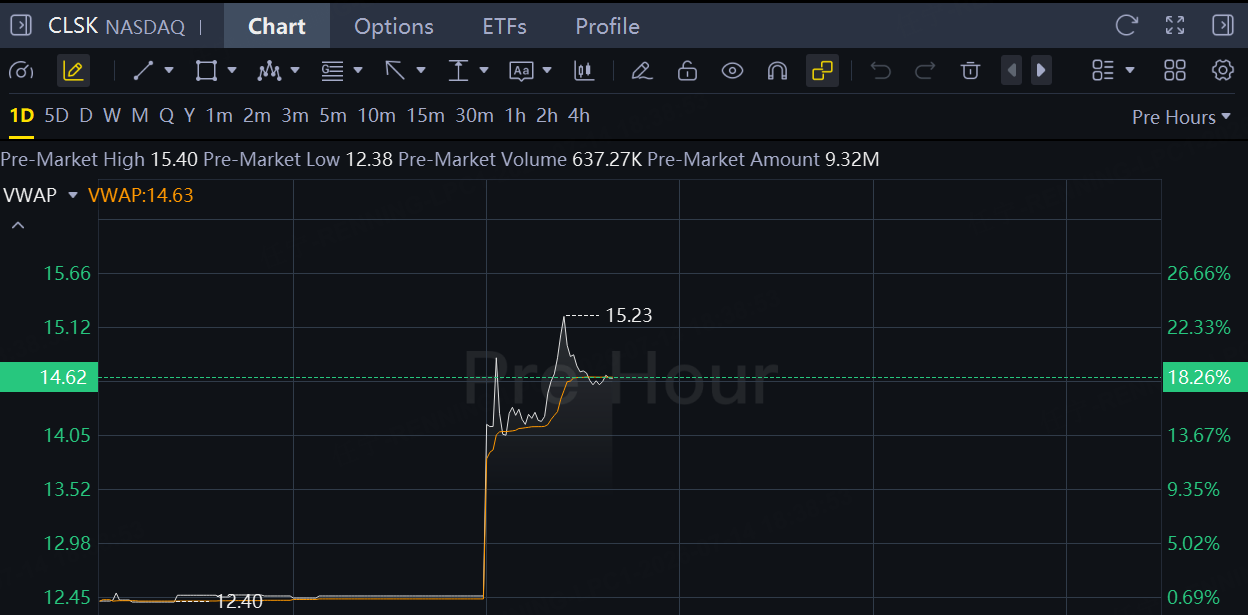Toggle the drawing pencil mode
Image resolution: width=1248 pixels, height=615 pixels.
click(x=72, y=71)
